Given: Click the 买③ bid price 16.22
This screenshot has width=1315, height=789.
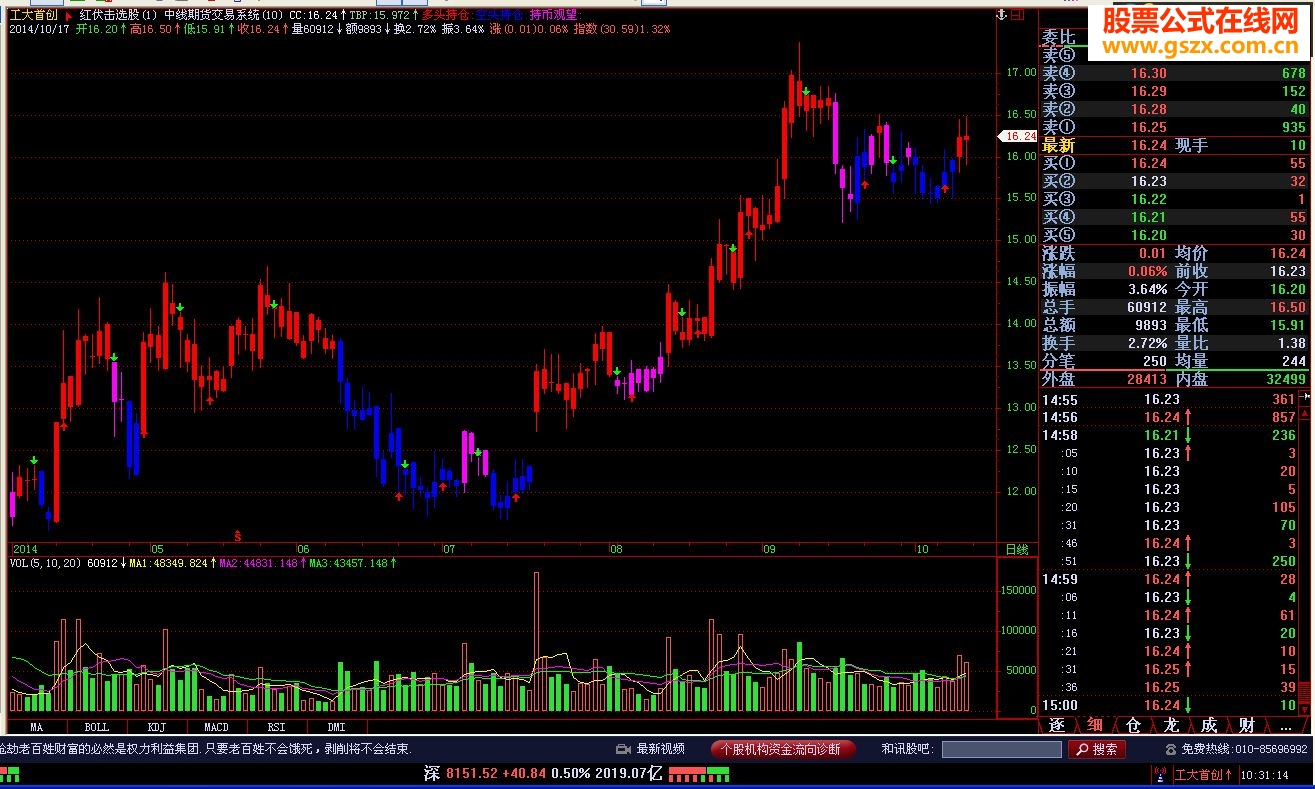Looking at the screenshot, I should pyautogui.click(x=1148, y=199).
